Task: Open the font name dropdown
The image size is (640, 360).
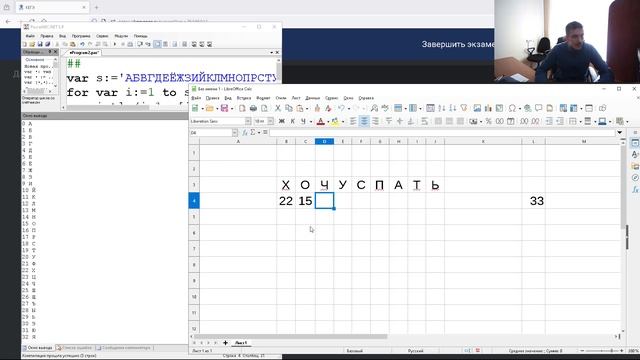Action: [x=248, y=121]
